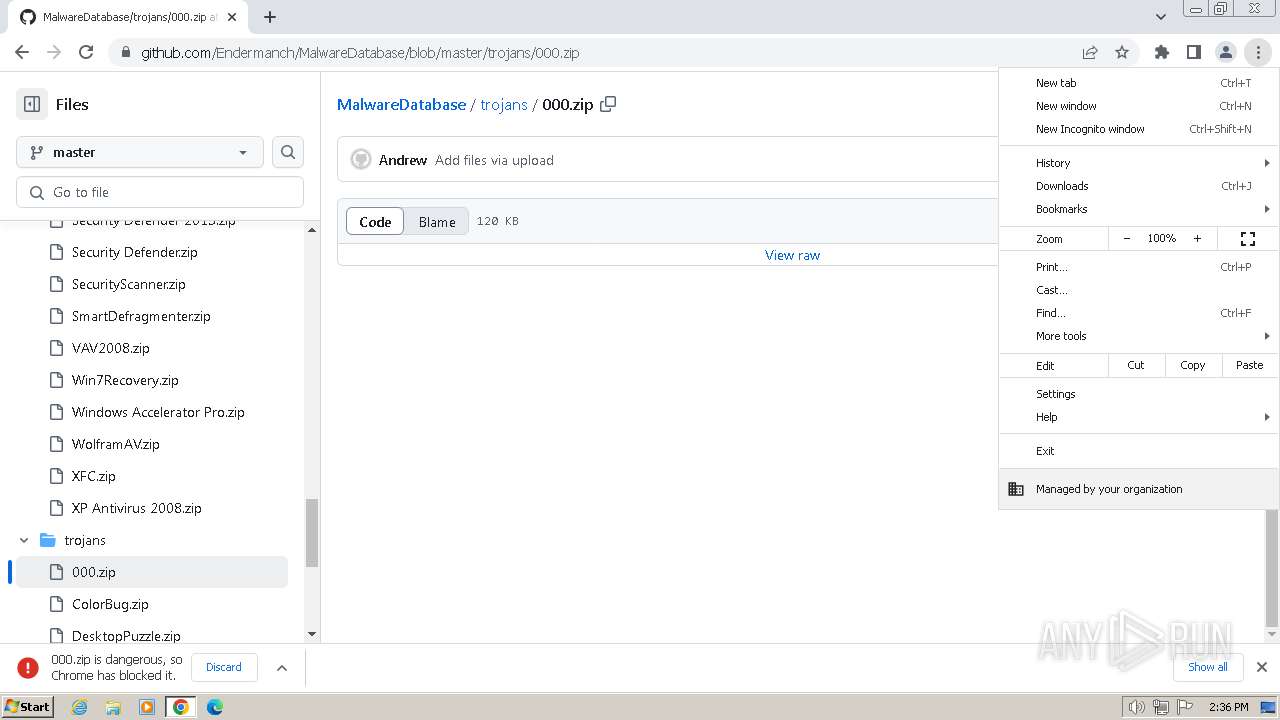Open the MalwareDatabase breadcrumb link
1280x720 pixels.
(401, 104)
